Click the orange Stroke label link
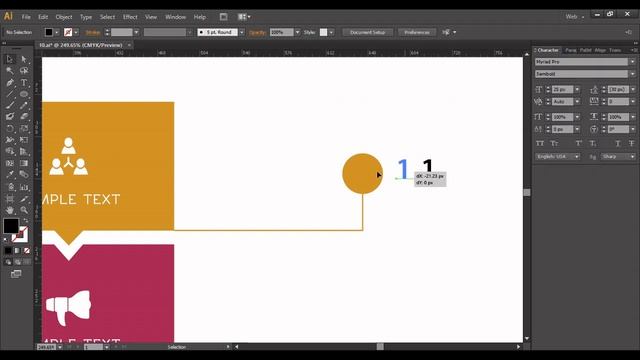Screen dimensions: 640x360 (93, 32)
